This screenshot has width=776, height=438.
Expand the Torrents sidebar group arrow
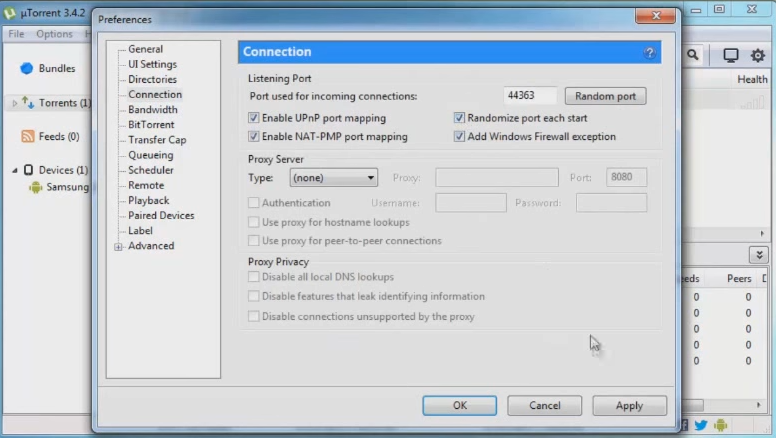click(x=14, y=103)
